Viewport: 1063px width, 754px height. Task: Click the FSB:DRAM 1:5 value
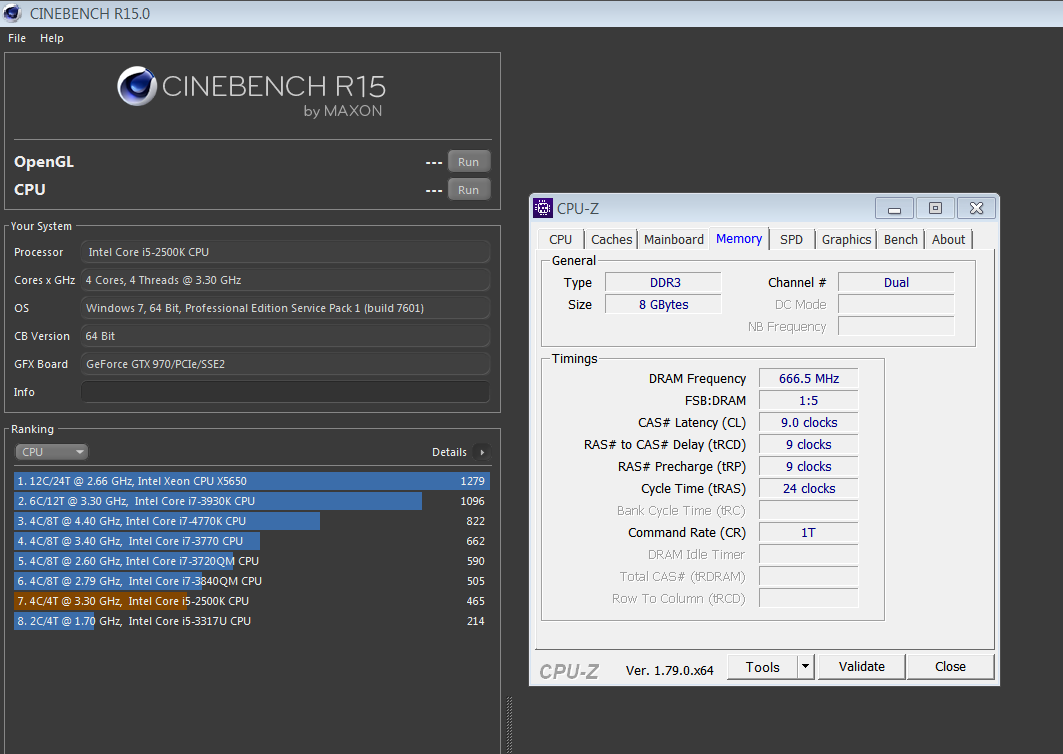tap(809, 400)
